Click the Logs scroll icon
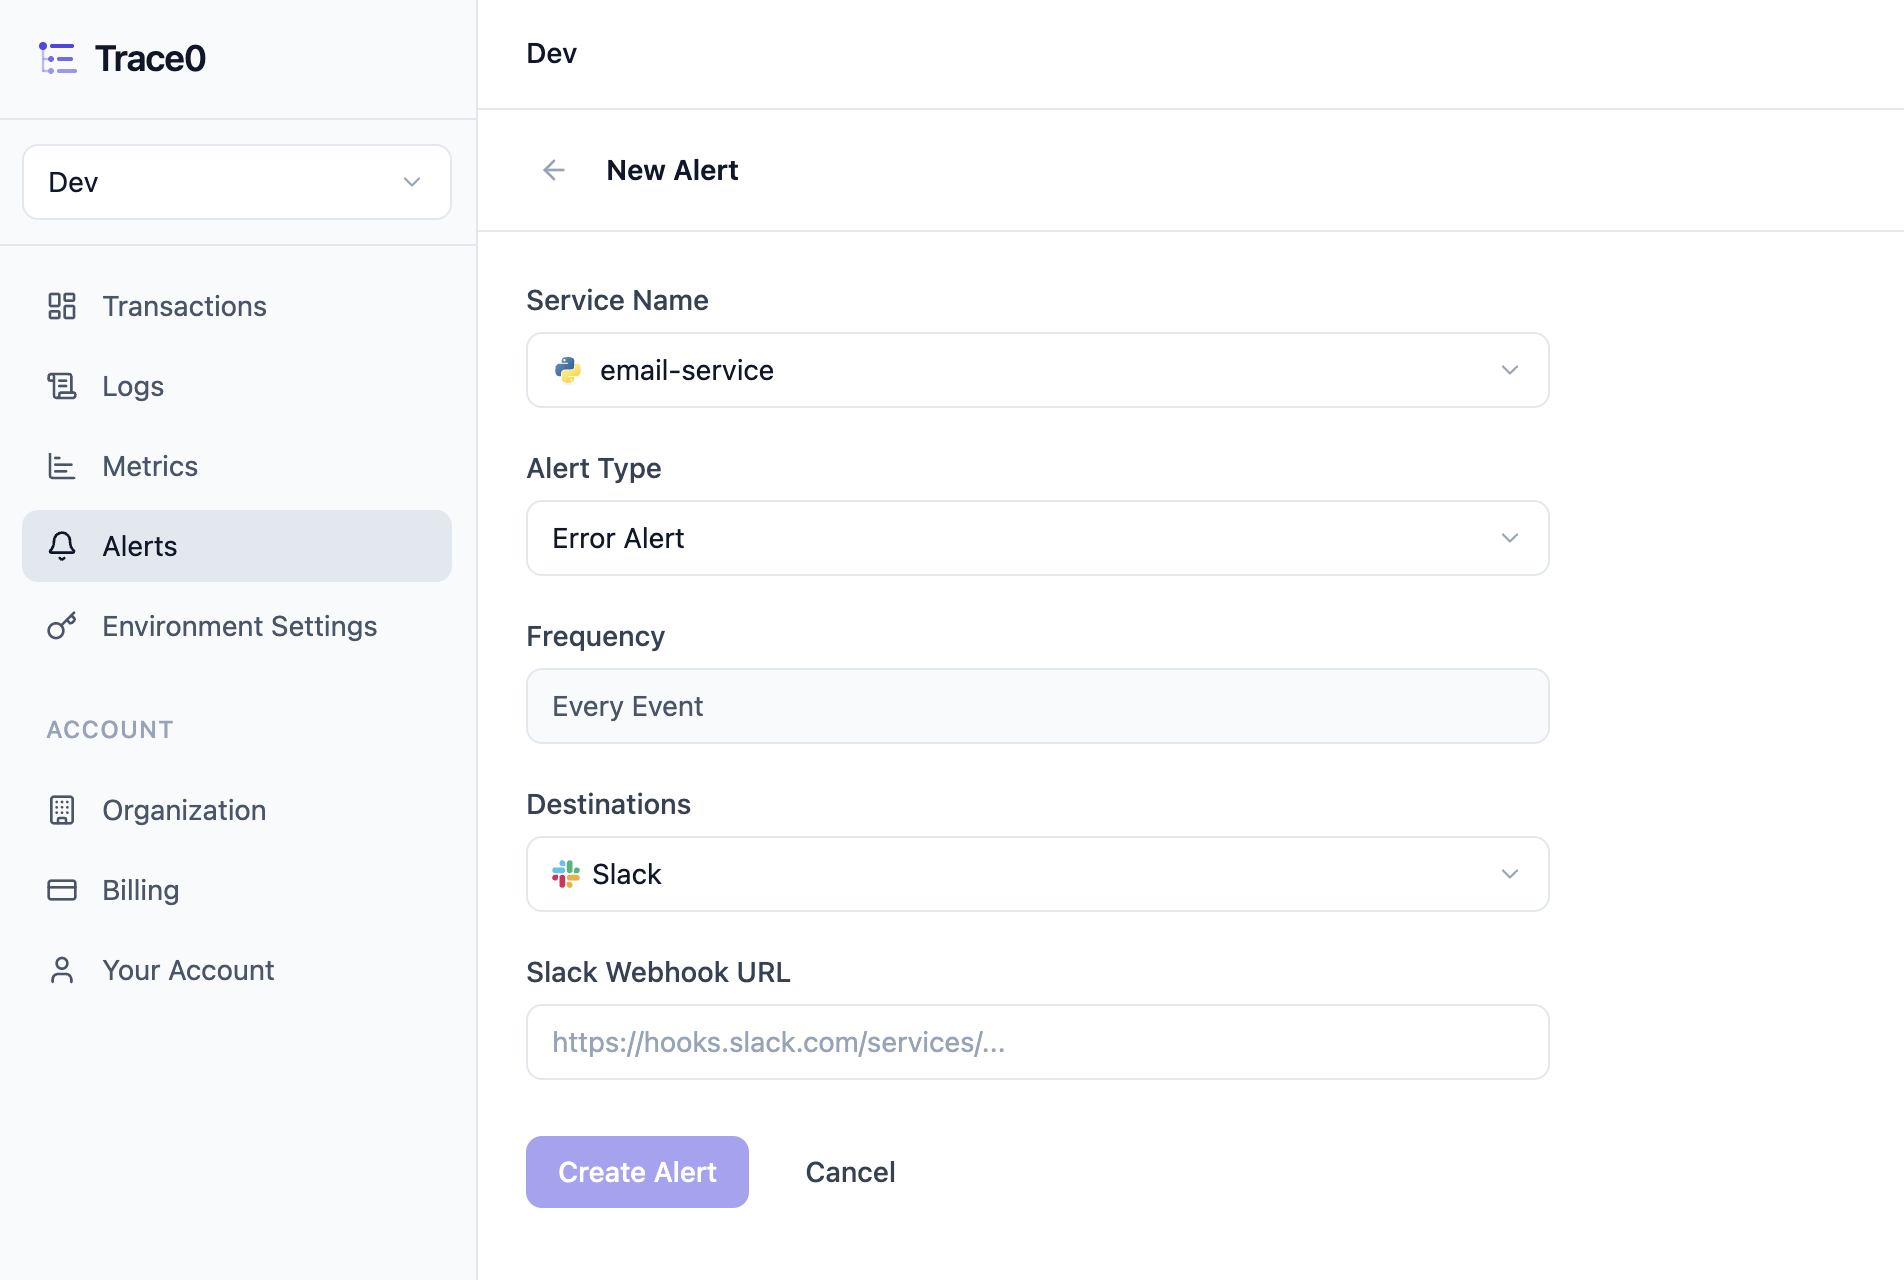 click(62, 386)
